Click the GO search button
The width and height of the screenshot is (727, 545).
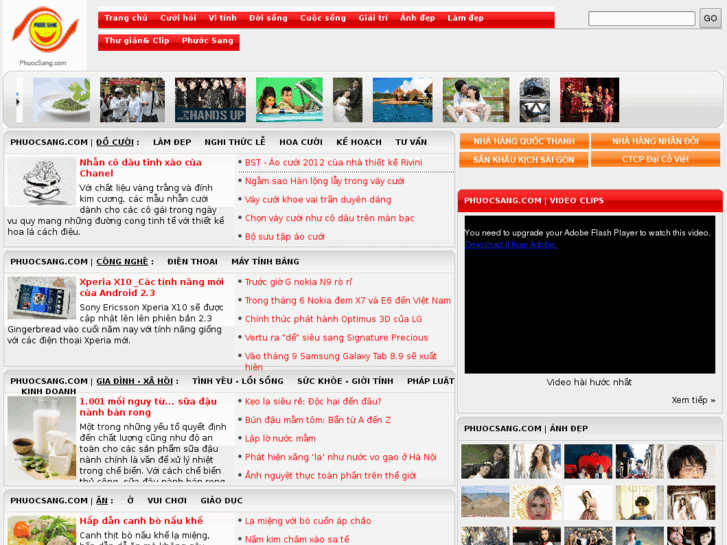pyautogui.click(x=710, y=19)
